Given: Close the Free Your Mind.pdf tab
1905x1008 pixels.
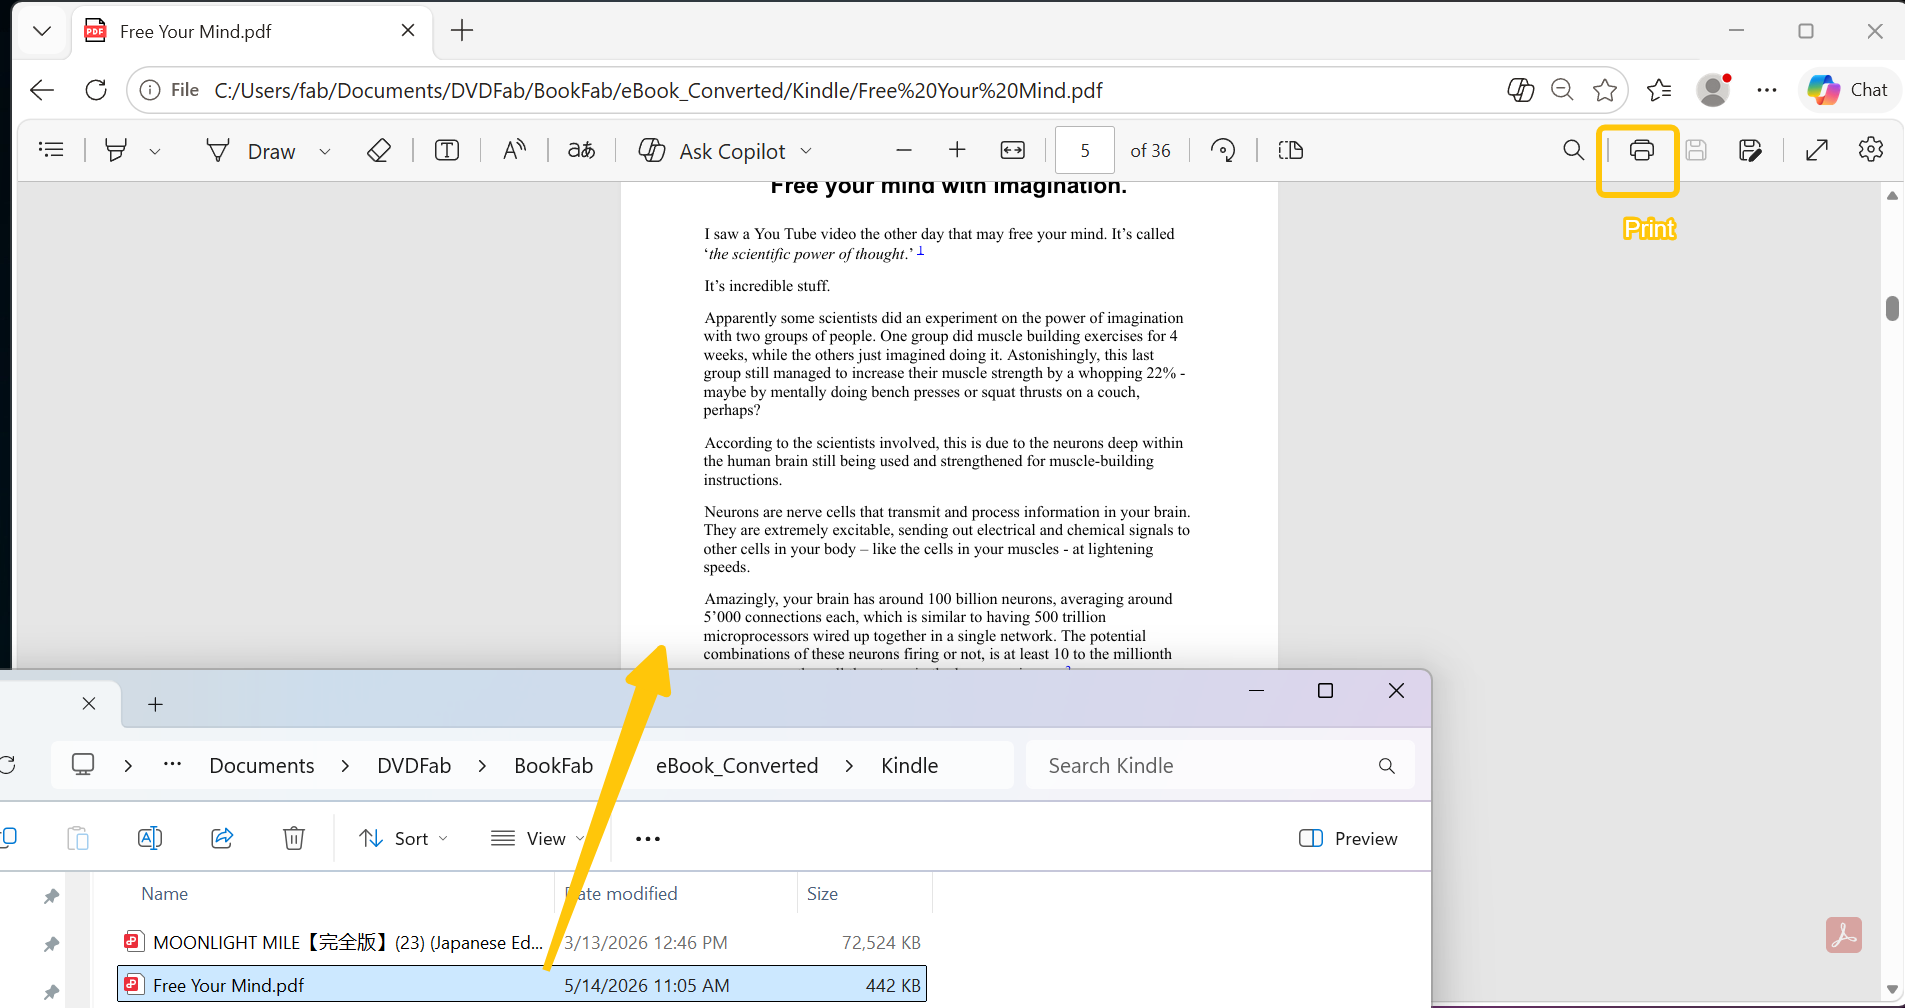Looking at the screenshot, I should point(408,31).
